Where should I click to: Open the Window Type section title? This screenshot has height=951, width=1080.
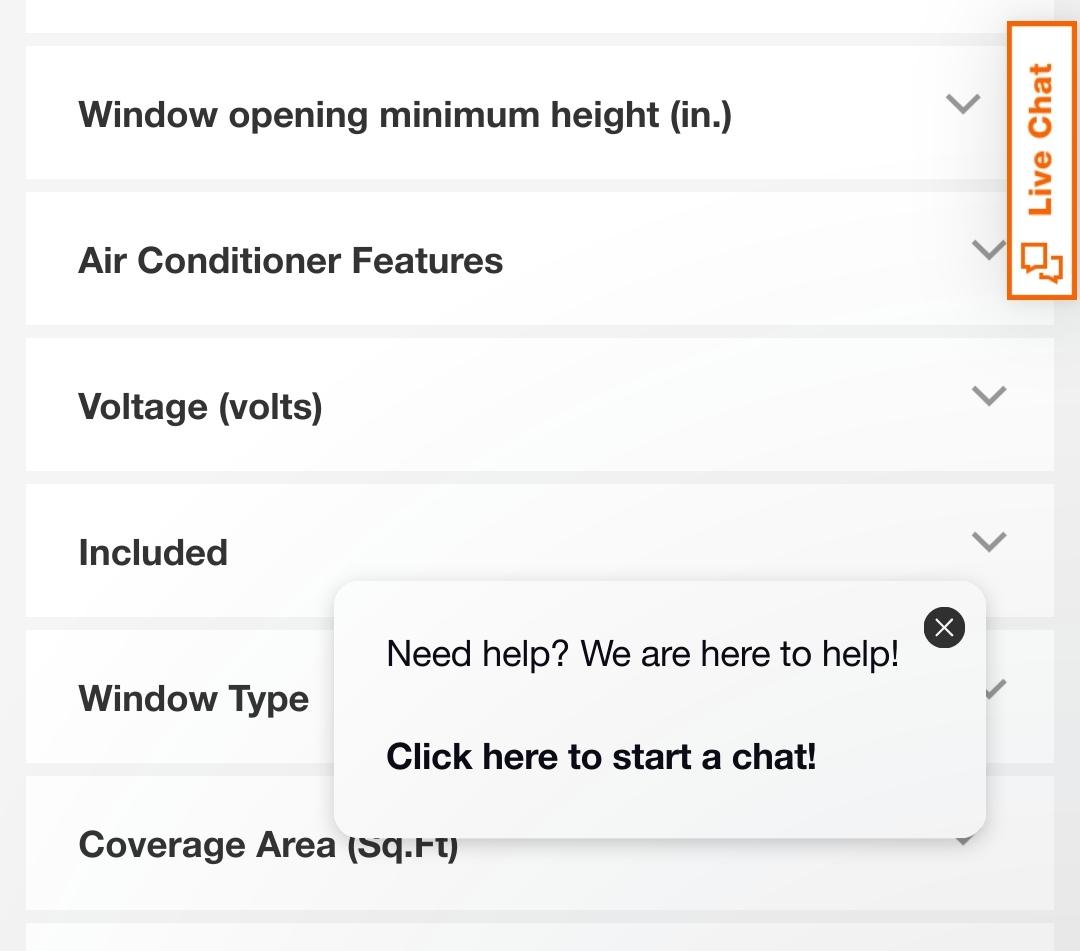pos(193,699)
